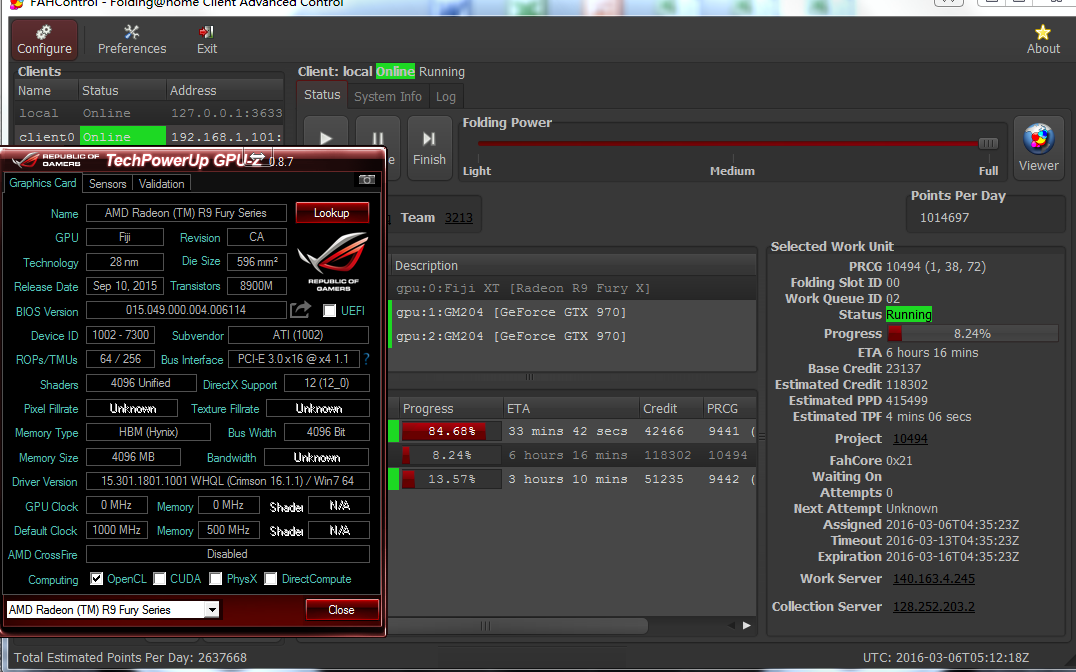
Task: Select the 8.24% work unit row
Action: click(x=573, y=455)
